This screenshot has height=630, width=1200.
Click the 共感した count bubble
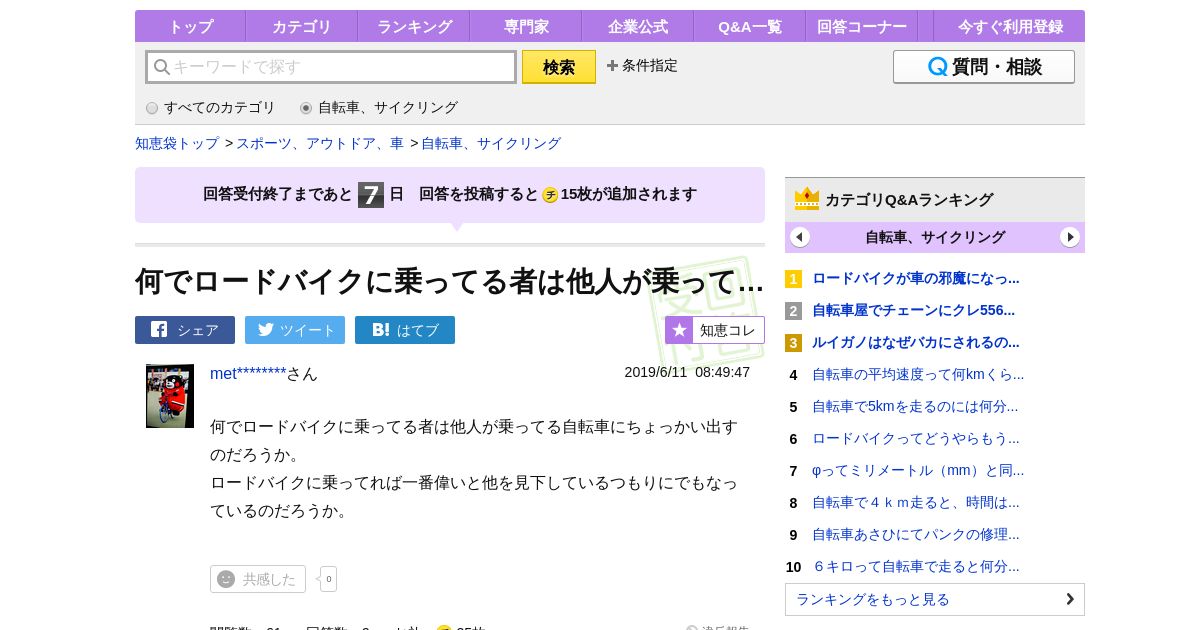pos(328,579)
